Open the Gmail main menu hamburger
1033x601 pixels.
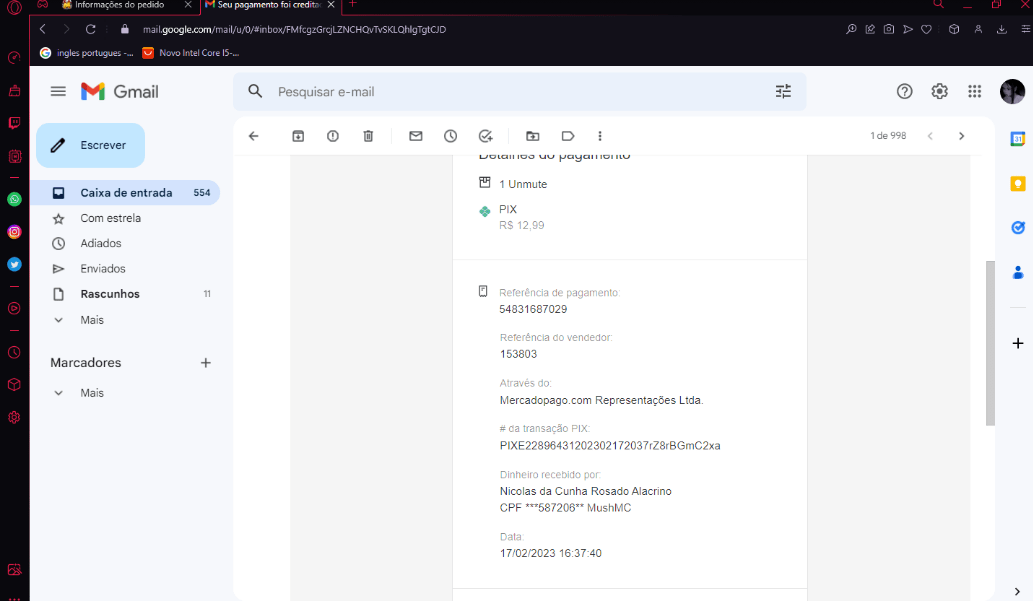tap(58, 92)
